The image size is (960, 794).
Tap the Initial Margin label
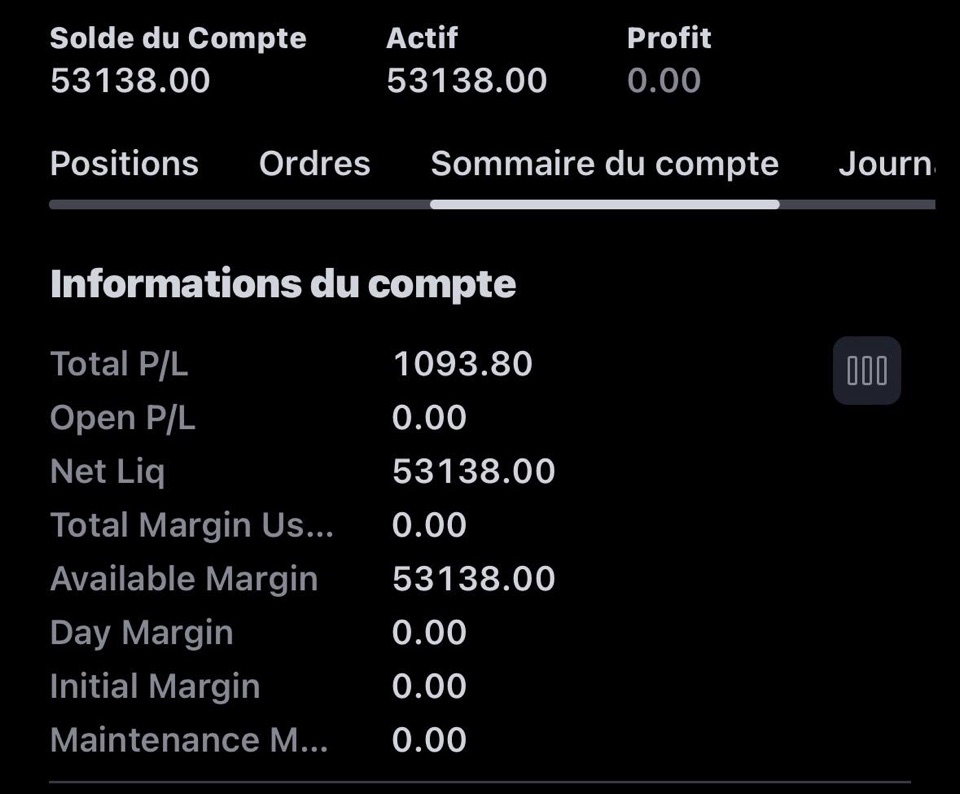155,686
